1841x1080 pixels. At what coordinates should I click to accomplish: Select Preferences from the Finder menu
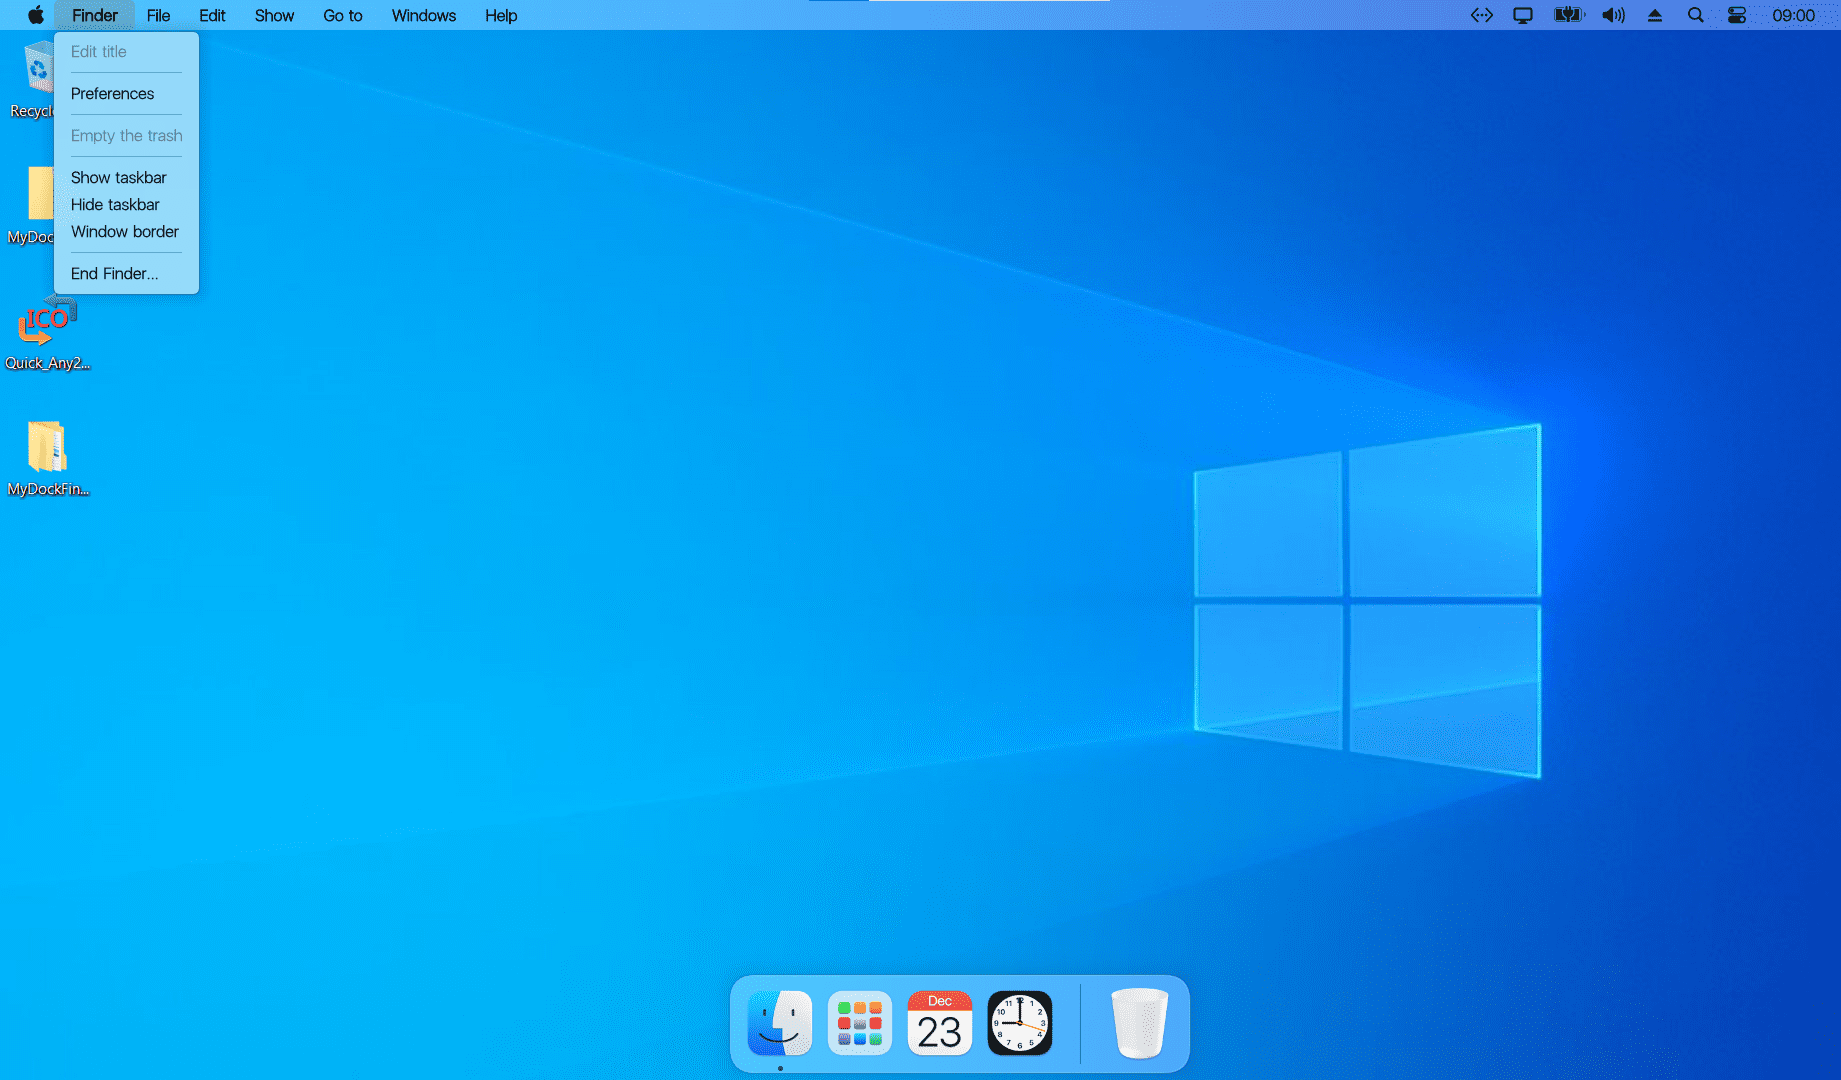112,94
